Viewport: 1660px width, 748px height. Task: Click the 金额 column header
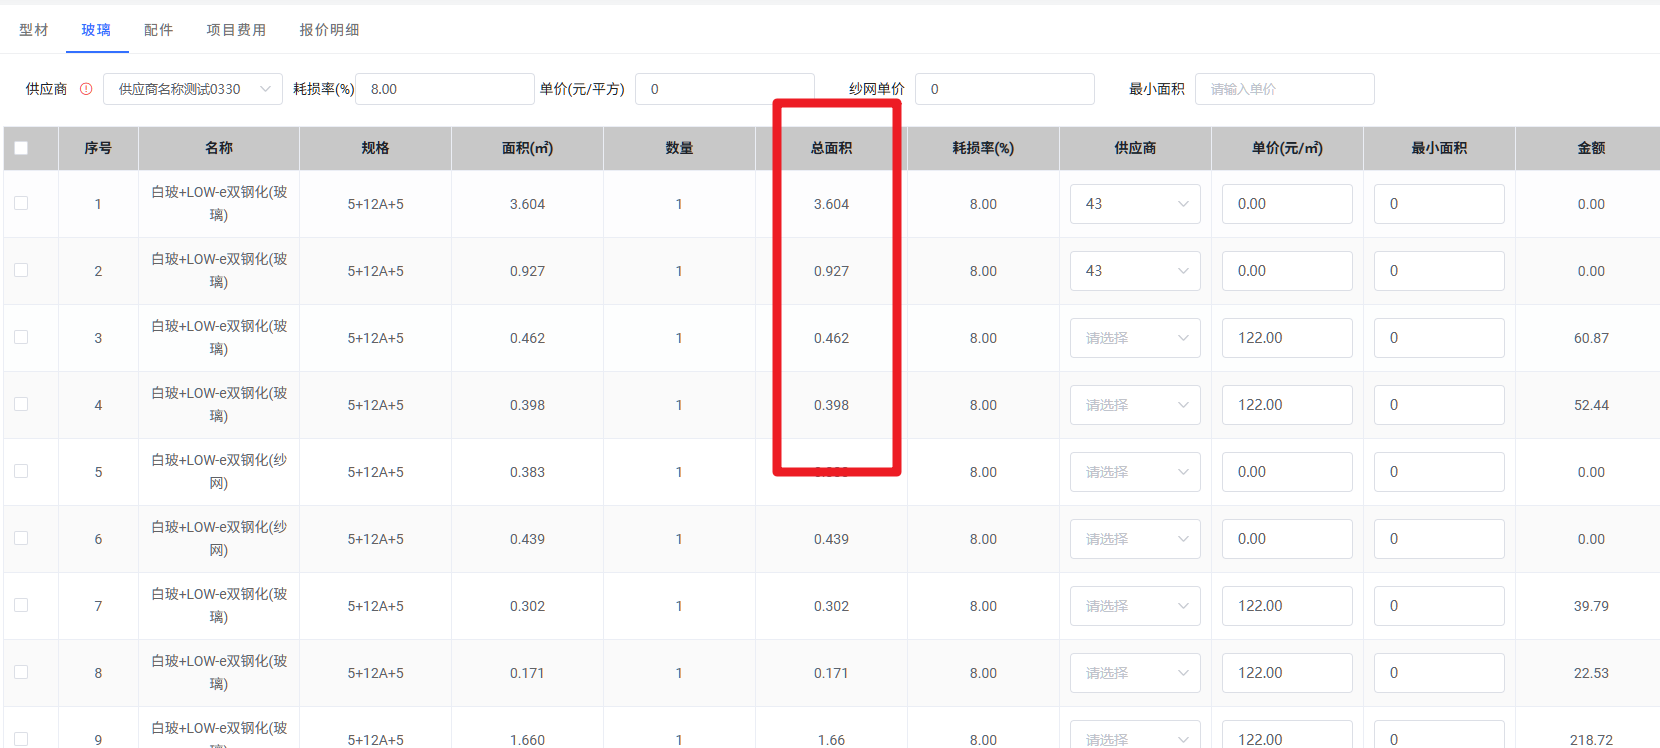pyautogui.click(x=1590, y=148)
